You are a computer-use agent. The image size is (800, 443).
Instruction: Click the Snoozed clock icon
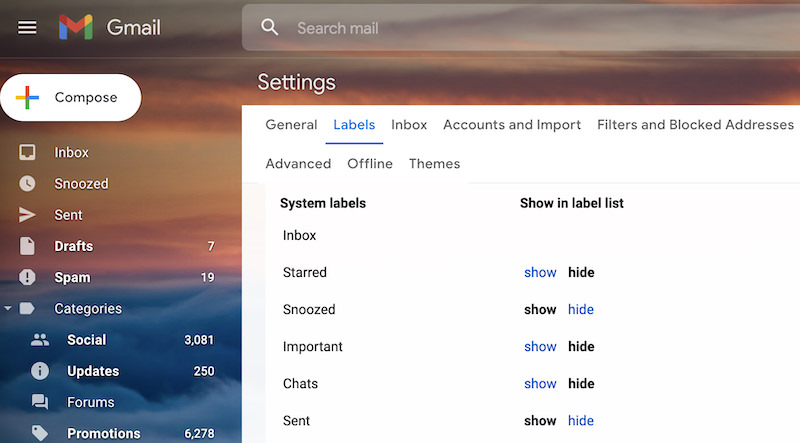point(27,184)
